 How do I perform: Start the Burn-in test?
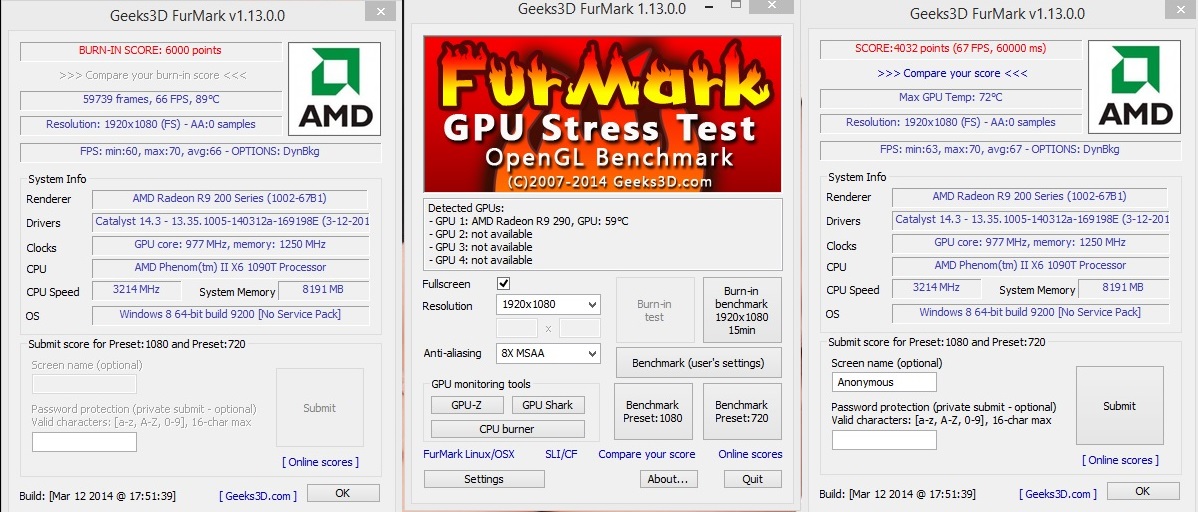655,310
